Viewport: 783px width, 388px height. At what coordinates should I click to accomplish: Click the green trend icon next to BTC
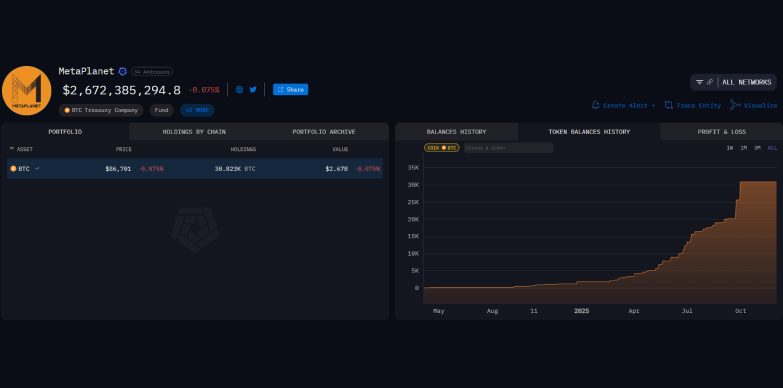37,169
